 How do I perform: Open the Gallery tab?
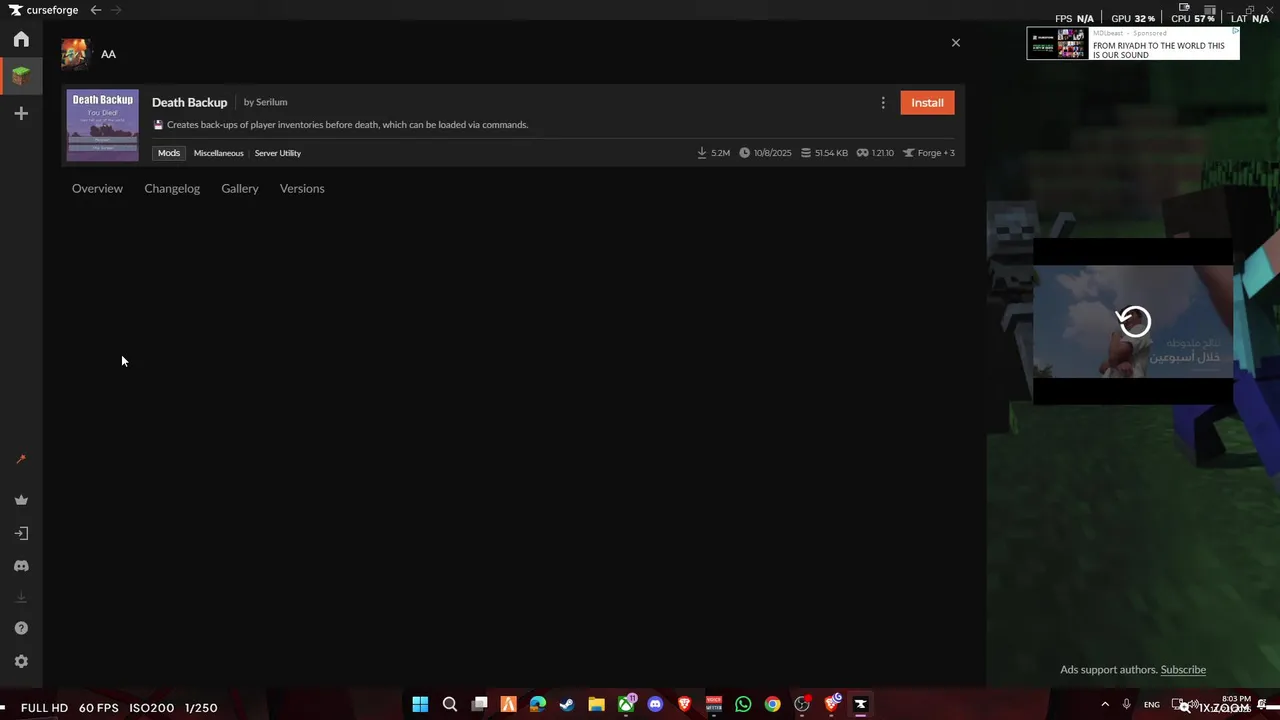[x=240, y=188]
